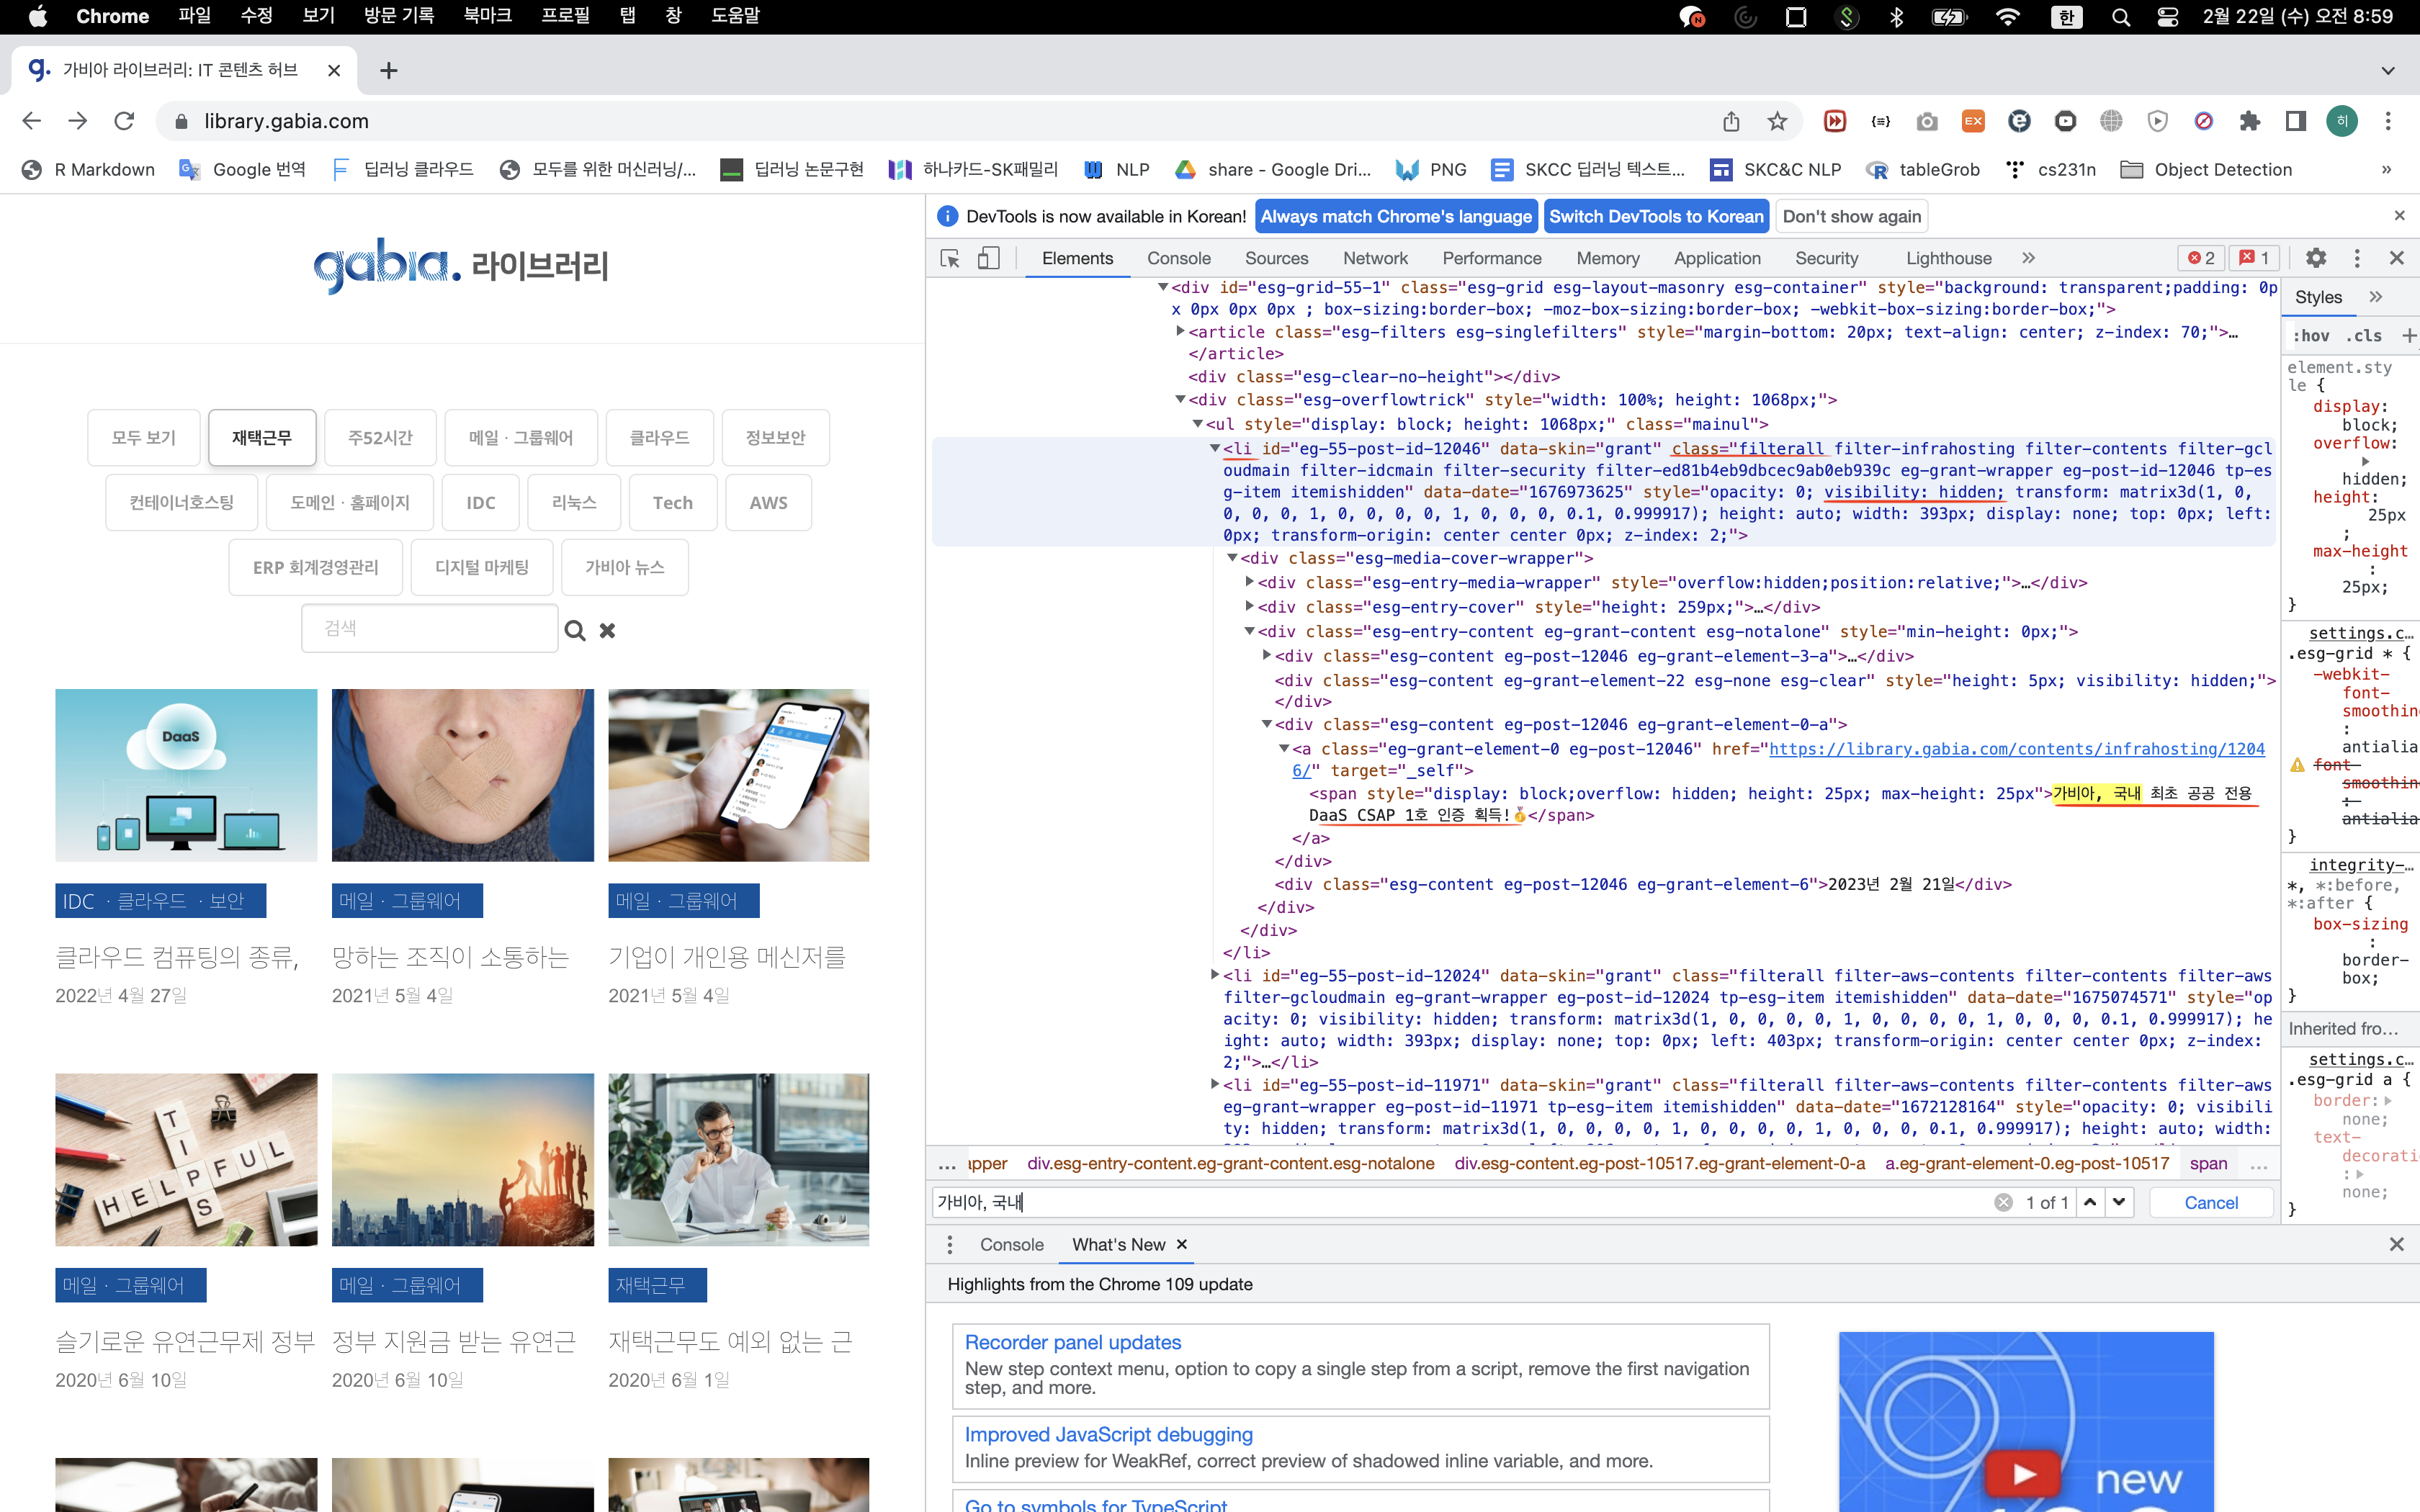Screen dimensions: 2420x1512
Task: Clear the DevTools search field
Action: click(x=2003, y=1202)
